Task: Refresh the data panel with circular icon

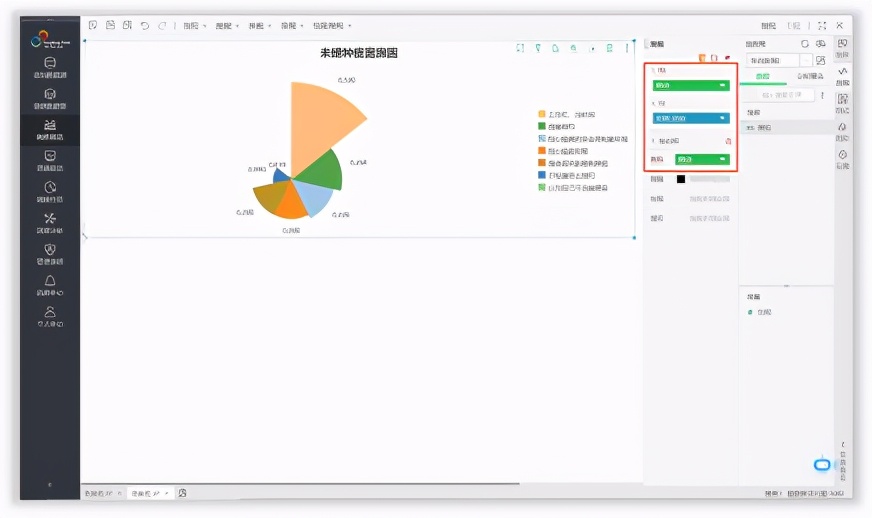Action: 805,43
